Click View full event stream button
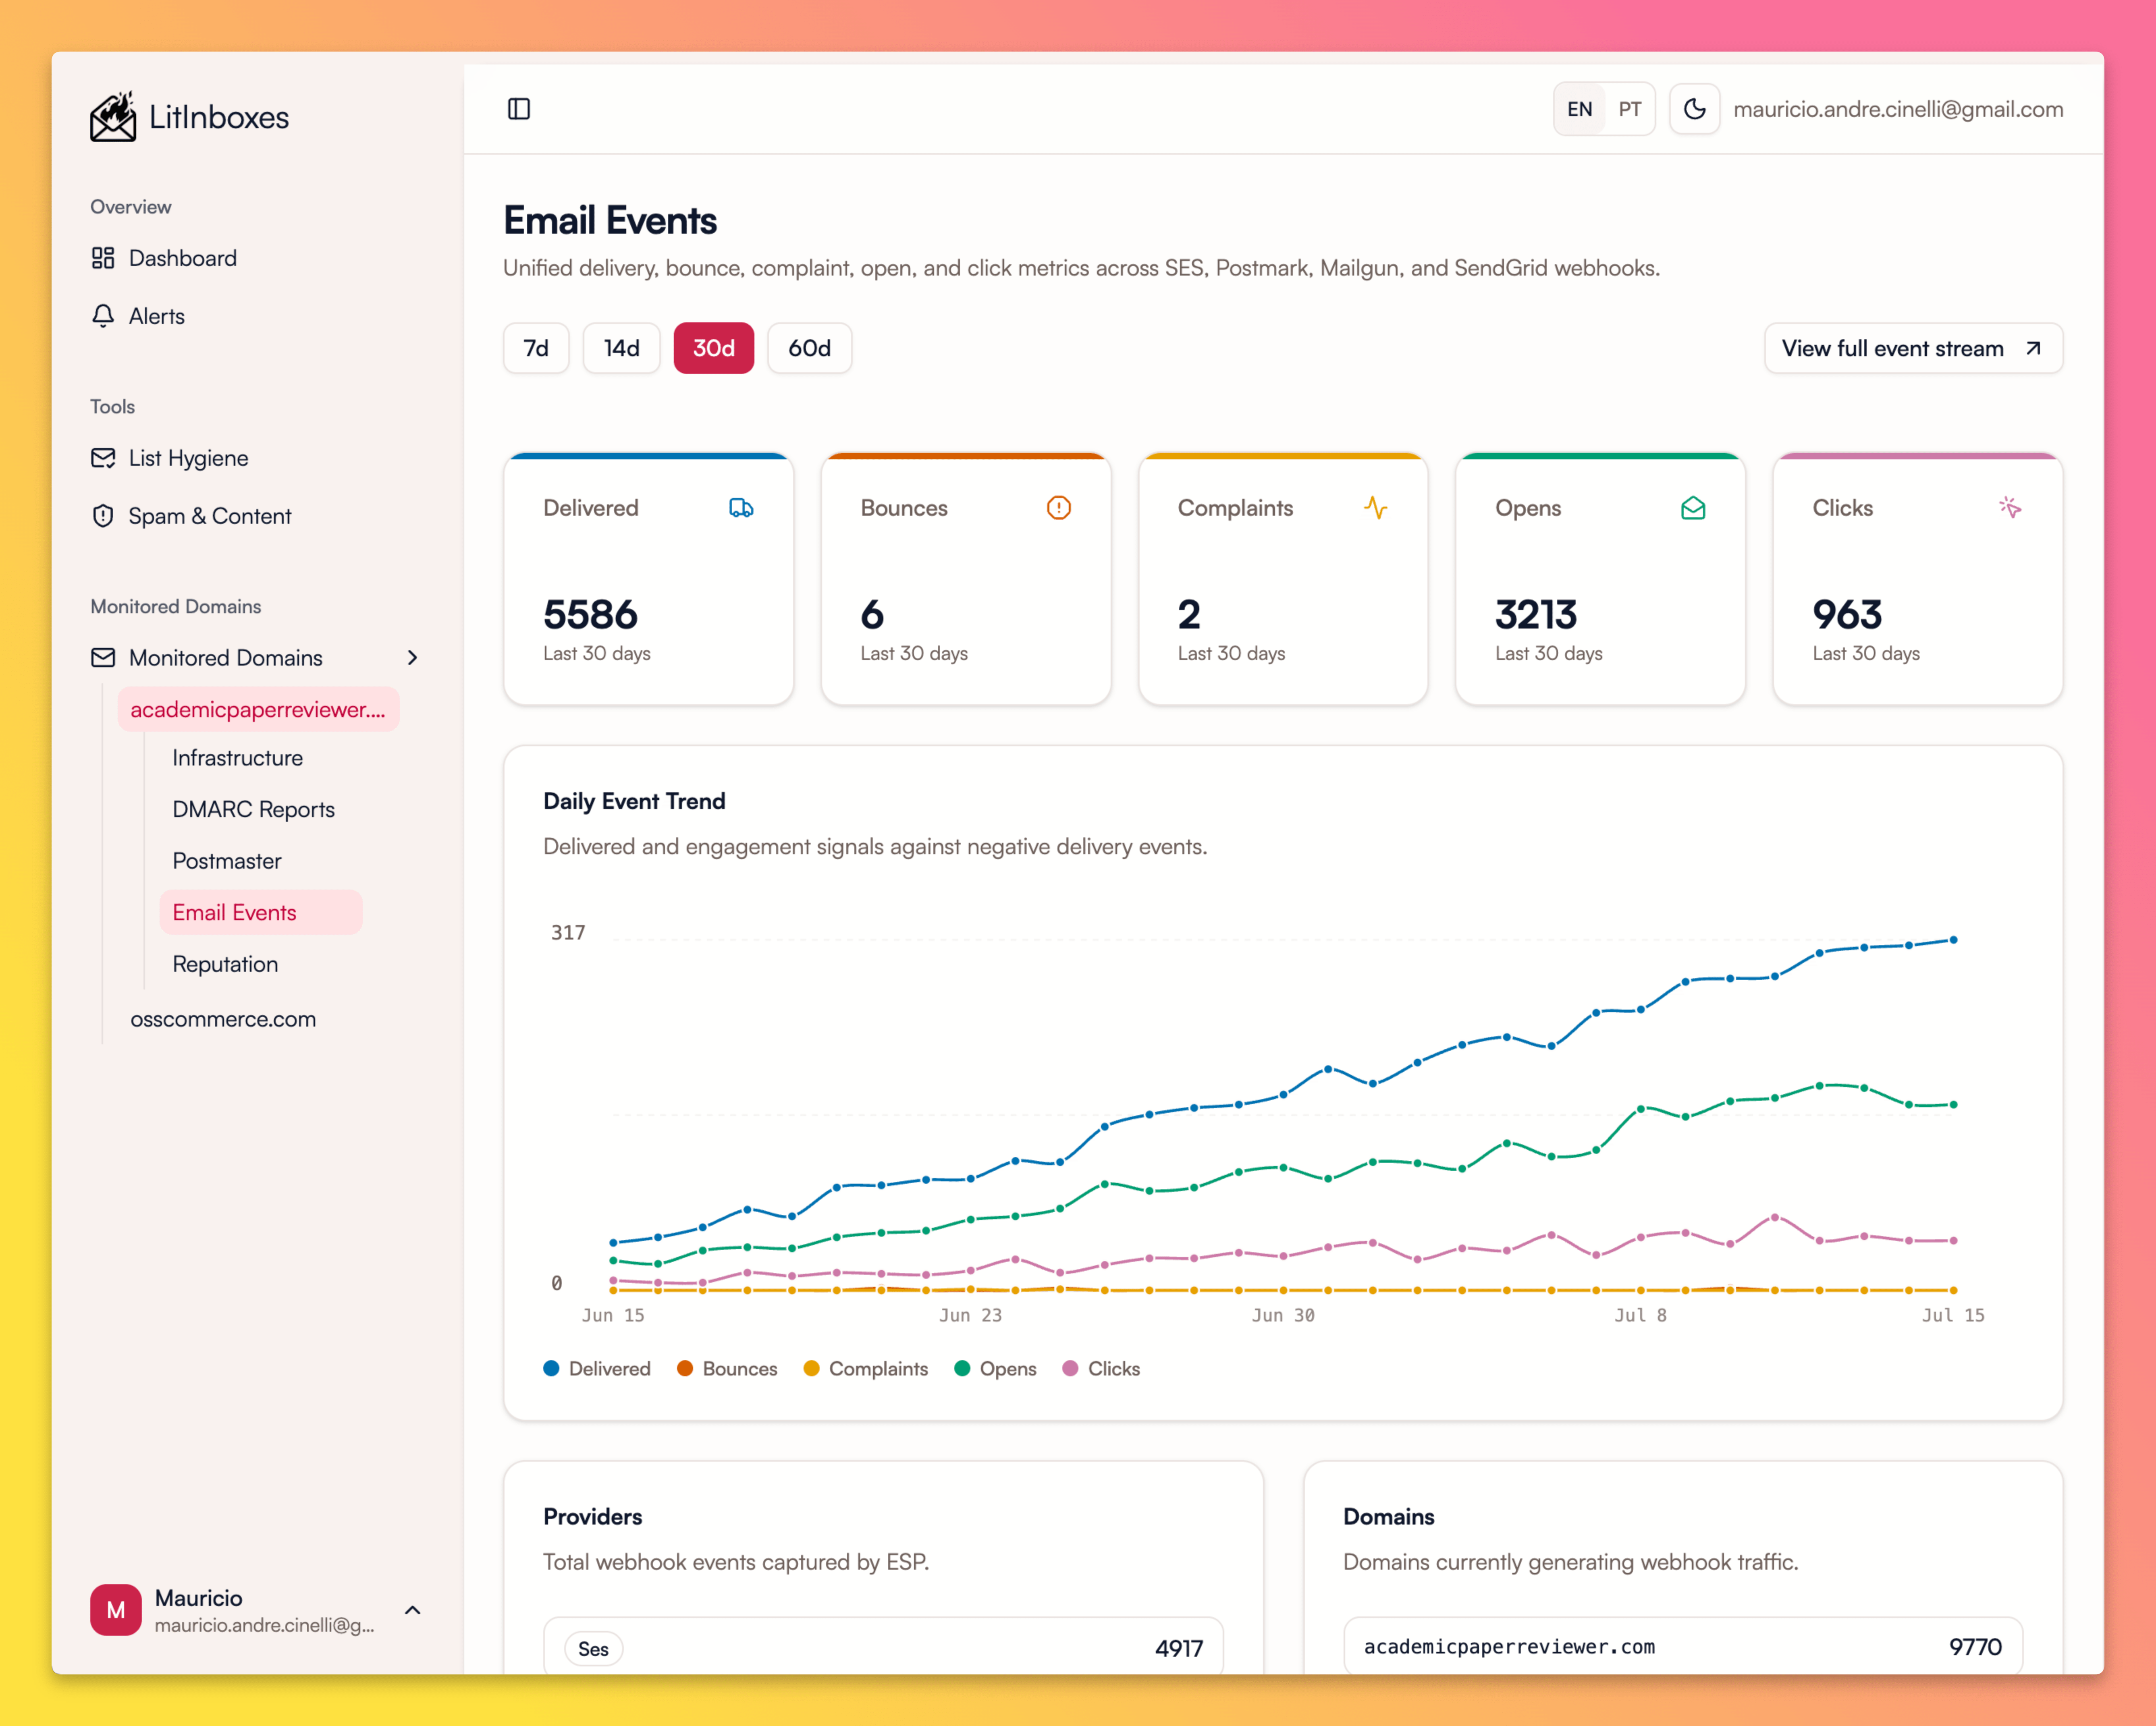 click(1913, 348)
